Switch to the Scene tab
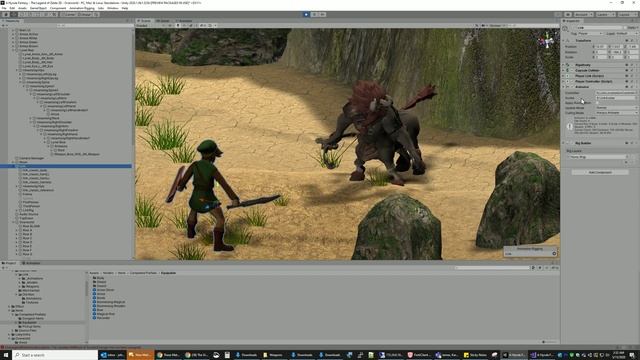Screen dimensions: 640x360 pyautogui.click(x=144, y=20)
